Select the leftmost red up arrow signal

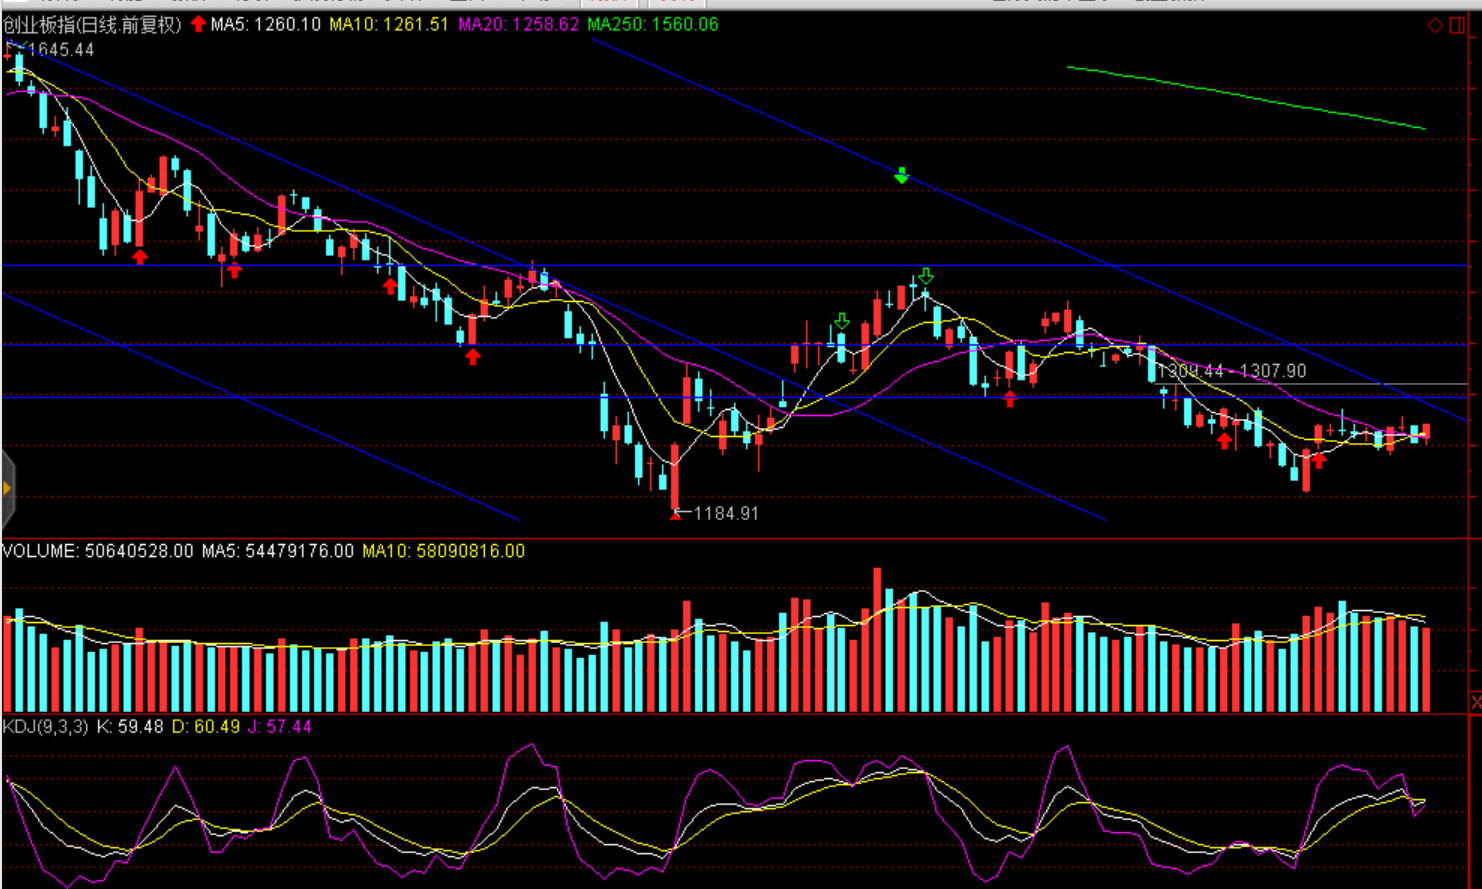(140, 257)
